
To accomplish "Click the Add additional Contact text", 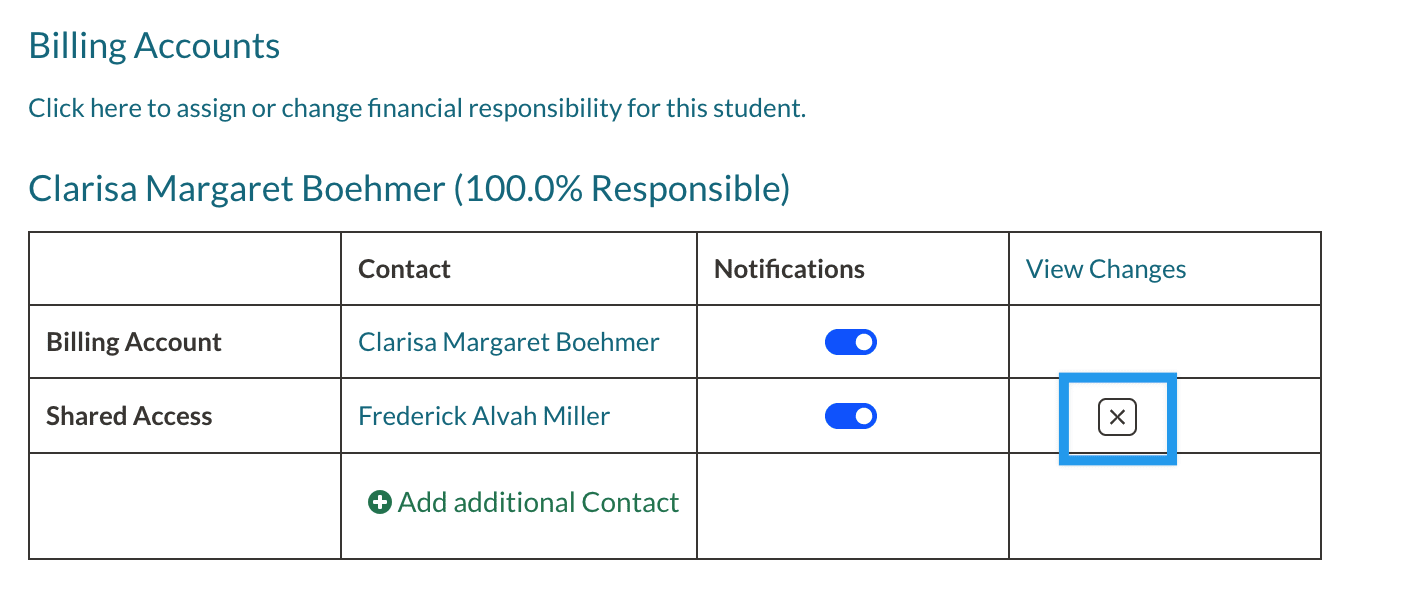I will (538, 502).
